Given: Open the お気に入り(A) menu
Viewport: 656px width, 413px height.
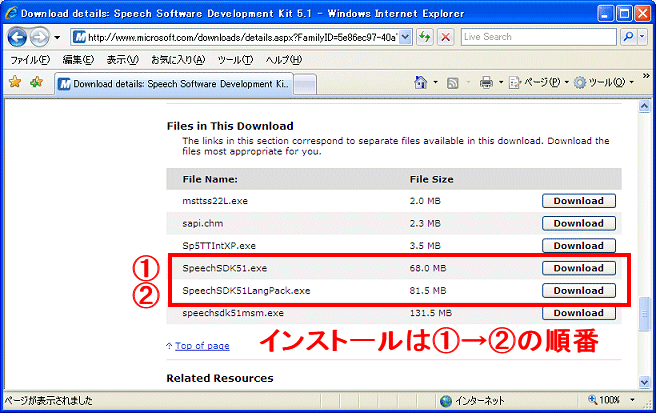Looking at the screenshot, I should [x=178, y=60].
